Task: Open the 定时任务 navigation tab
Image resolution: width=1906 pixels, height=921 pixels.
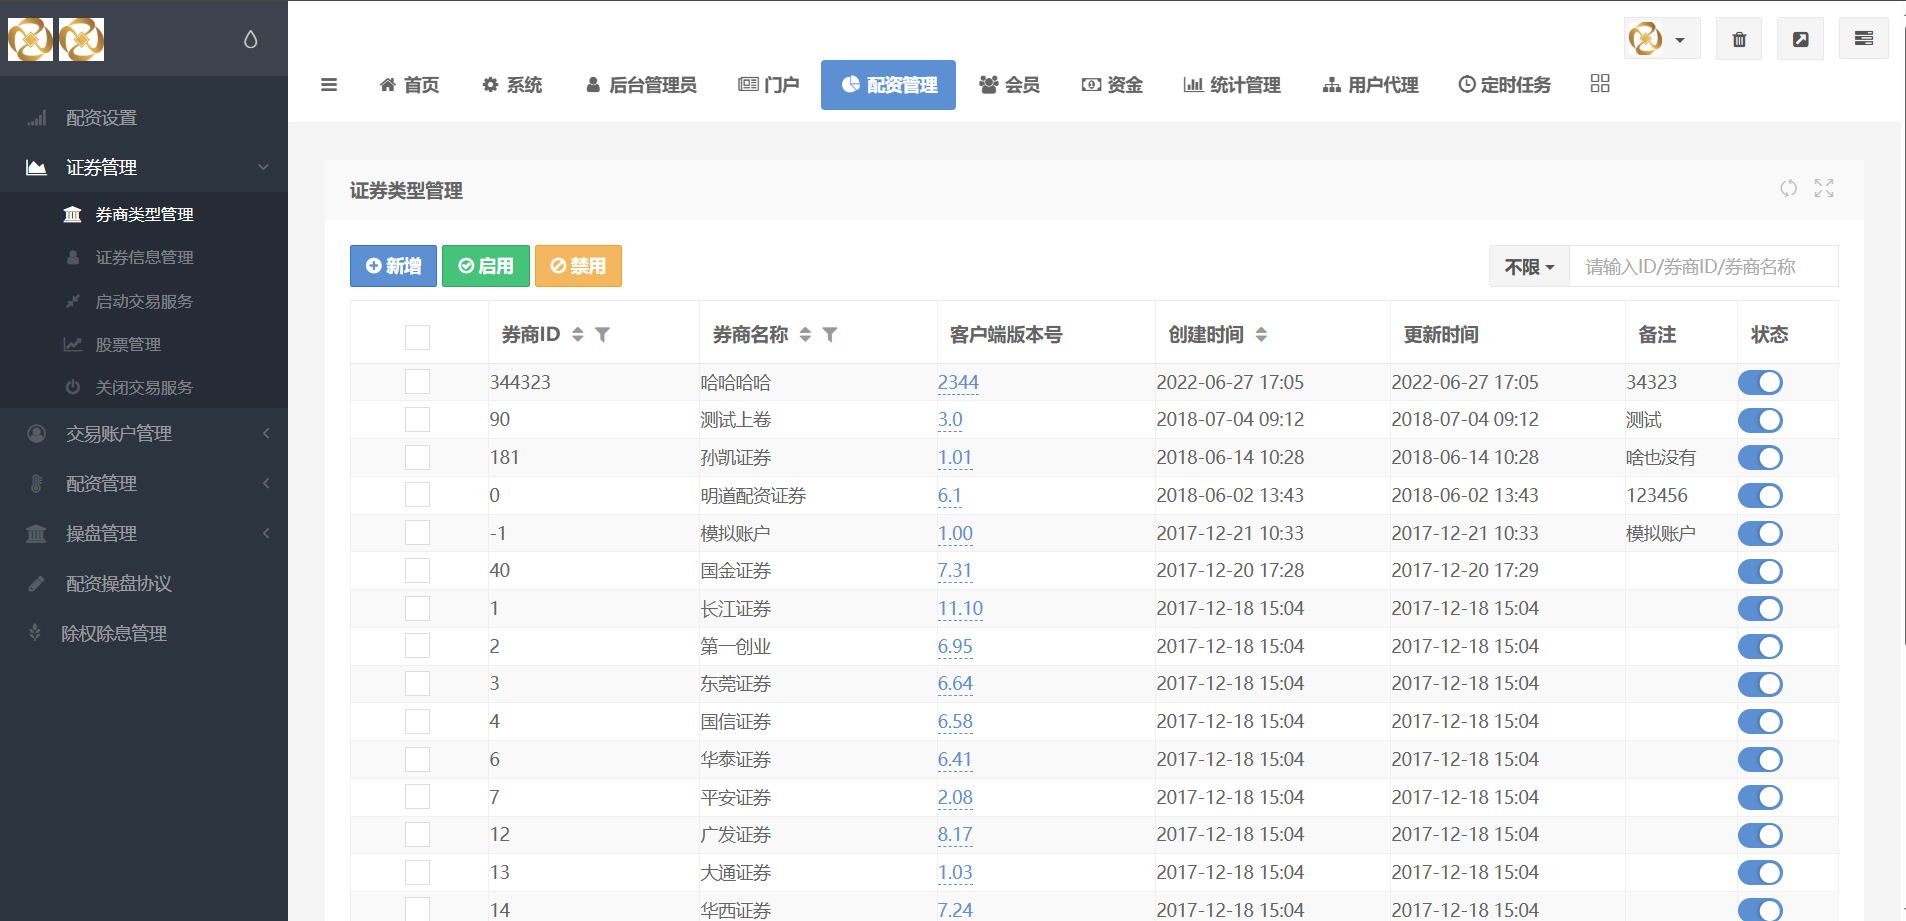Action: coord(1504,85)
